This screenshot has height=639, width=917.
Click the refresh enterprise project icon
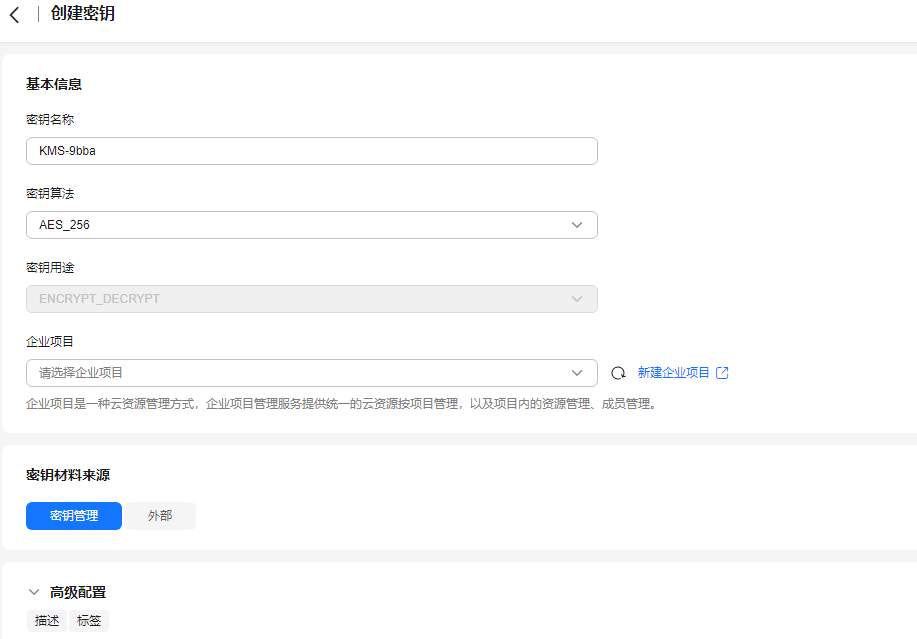coord(618,373)
